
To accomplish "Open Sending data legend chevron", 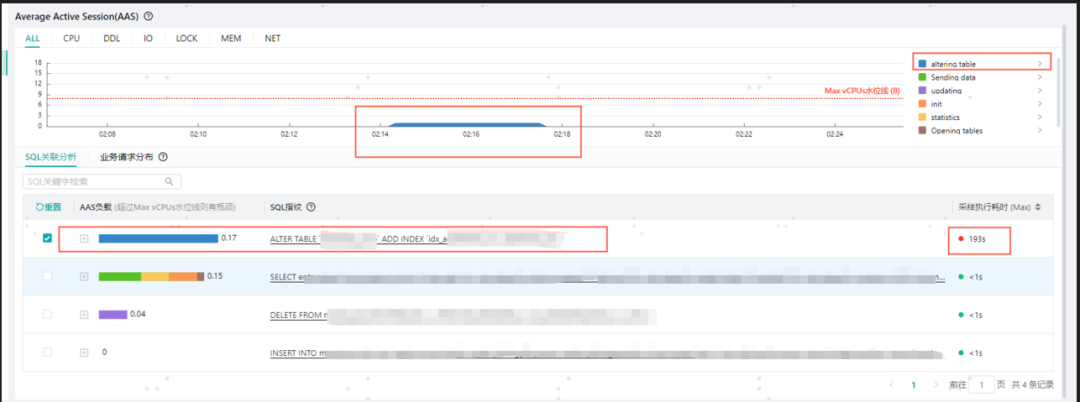I will click(1039, 78).
